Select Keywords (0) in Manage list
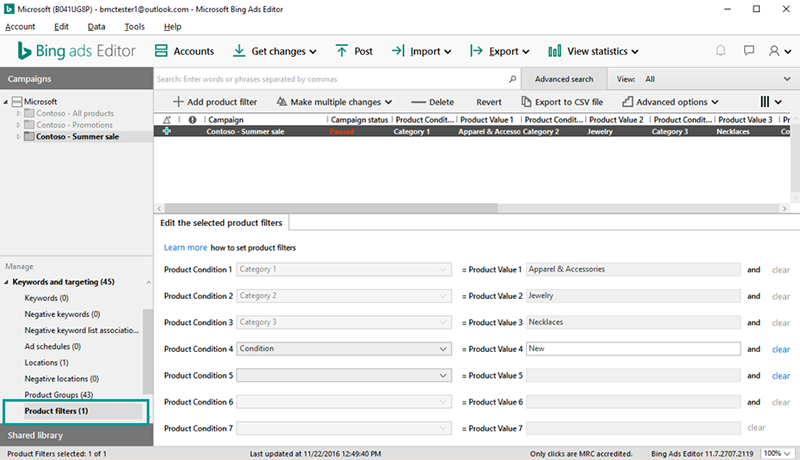Screen dimensions: 800x460 [46, 298]
